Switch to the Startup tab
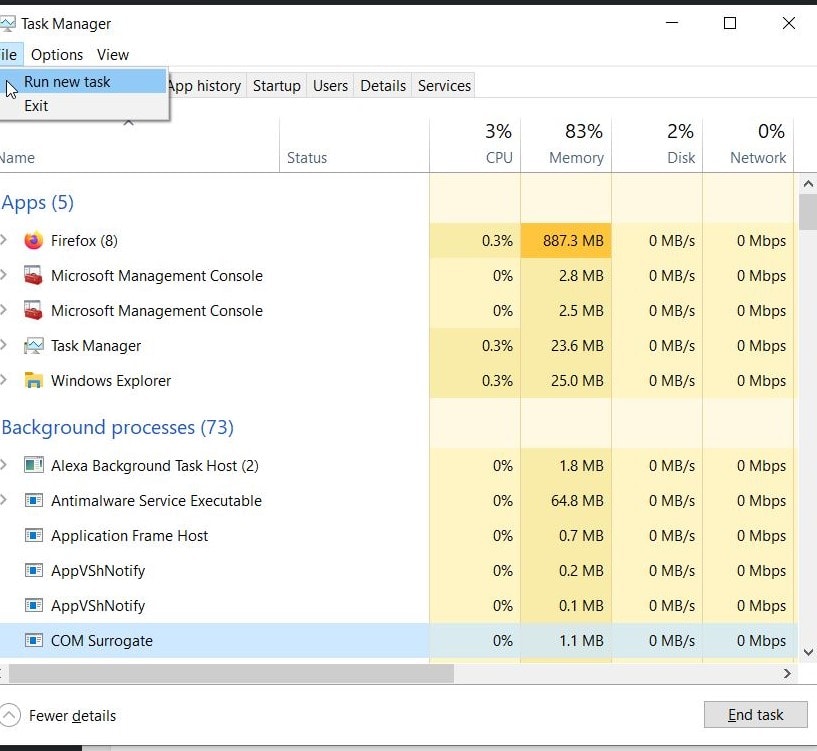This screenshot has height=751, width=817. pos(277,85)
